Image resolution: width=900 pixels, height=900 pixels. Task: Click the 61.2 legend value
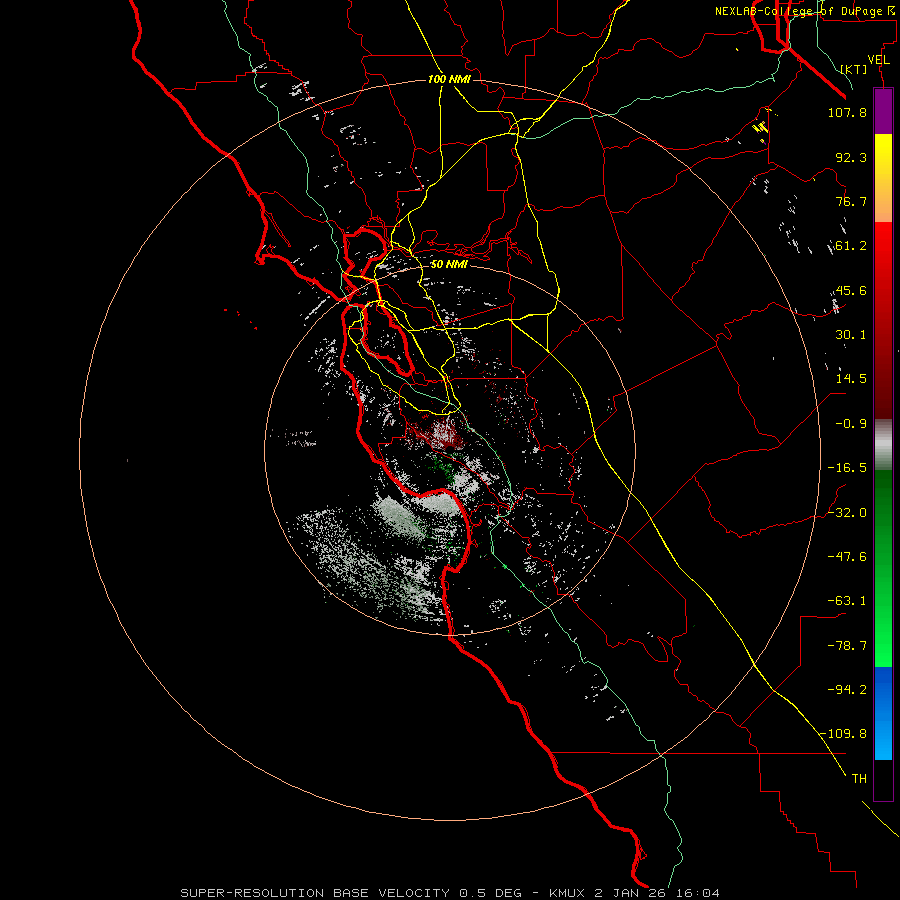tap(851, 246)
